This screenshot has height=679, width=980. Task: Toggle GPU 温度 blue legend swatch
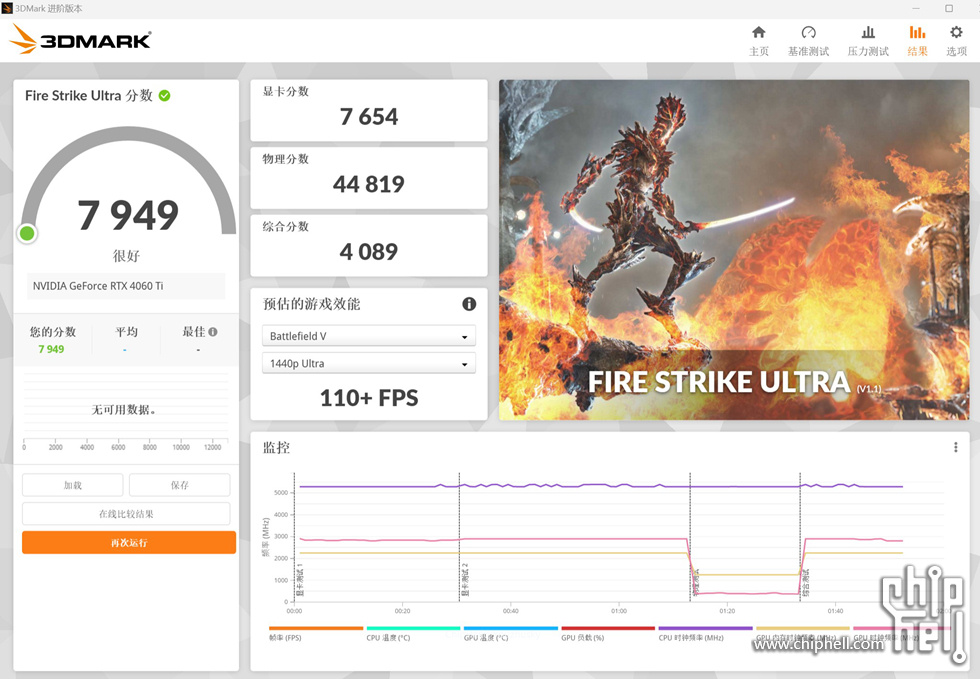pyautogui.click(x=511, y=628)
